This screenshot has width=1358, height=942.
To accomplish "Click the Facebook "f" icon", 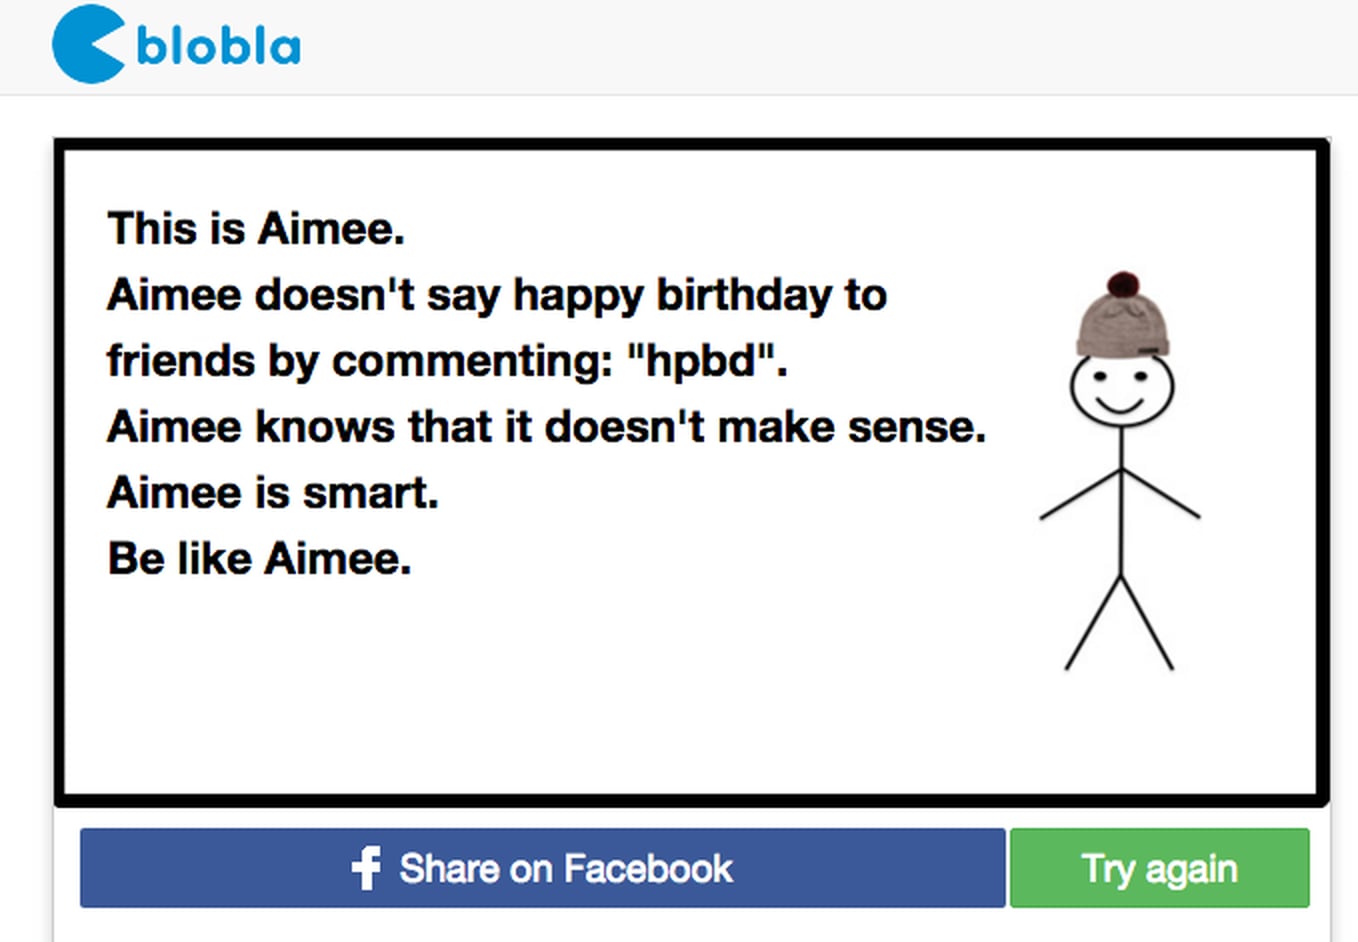I will (x=366, y=868).
